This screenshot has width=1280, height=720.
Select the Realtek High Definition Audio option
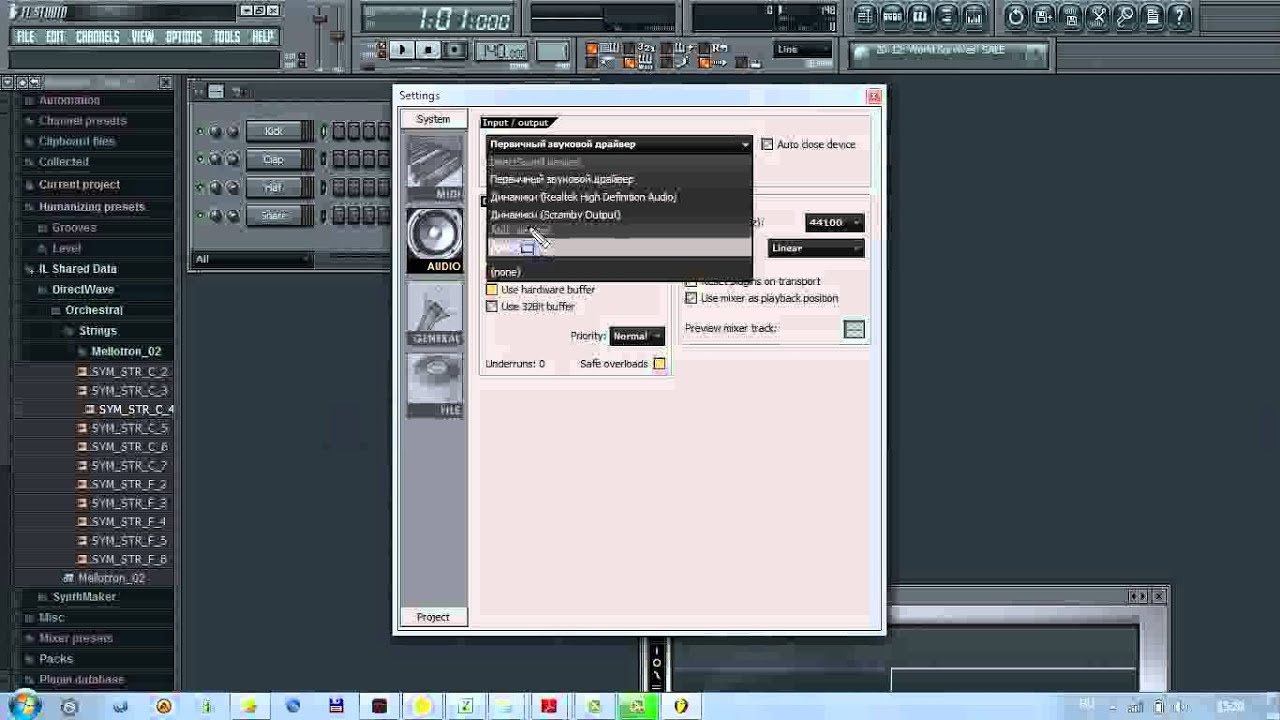click(x=619, y=197)
